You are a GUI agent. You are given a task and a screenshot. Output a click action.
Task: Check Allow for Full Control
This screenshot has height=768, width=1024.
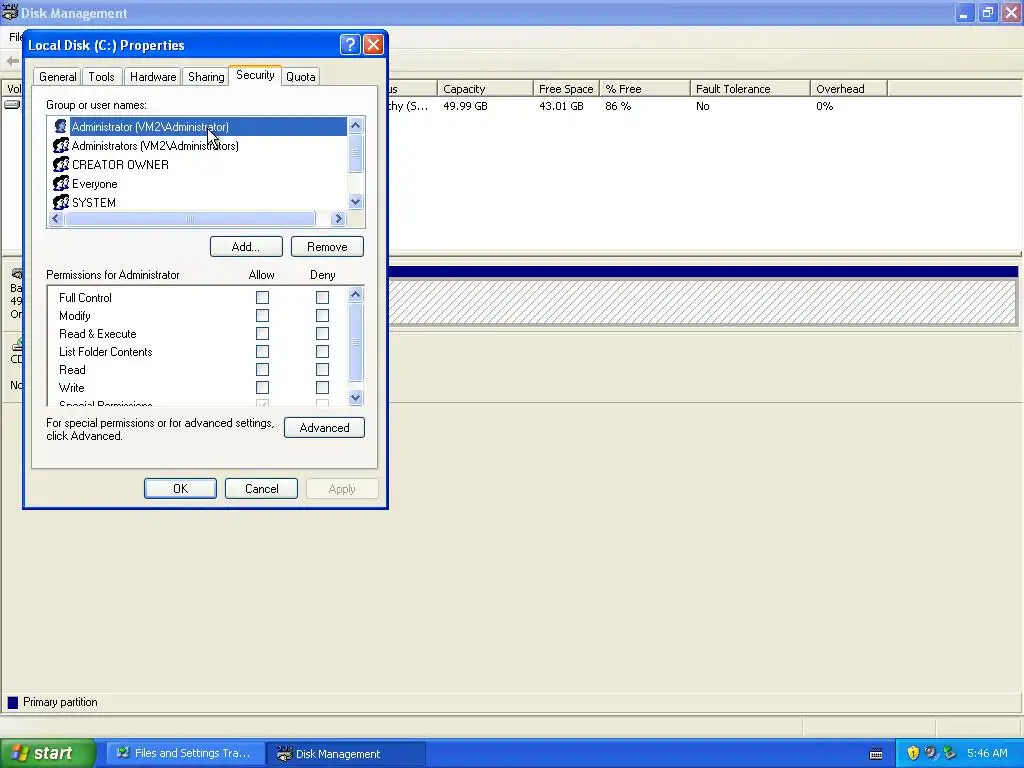coord(263,298)
